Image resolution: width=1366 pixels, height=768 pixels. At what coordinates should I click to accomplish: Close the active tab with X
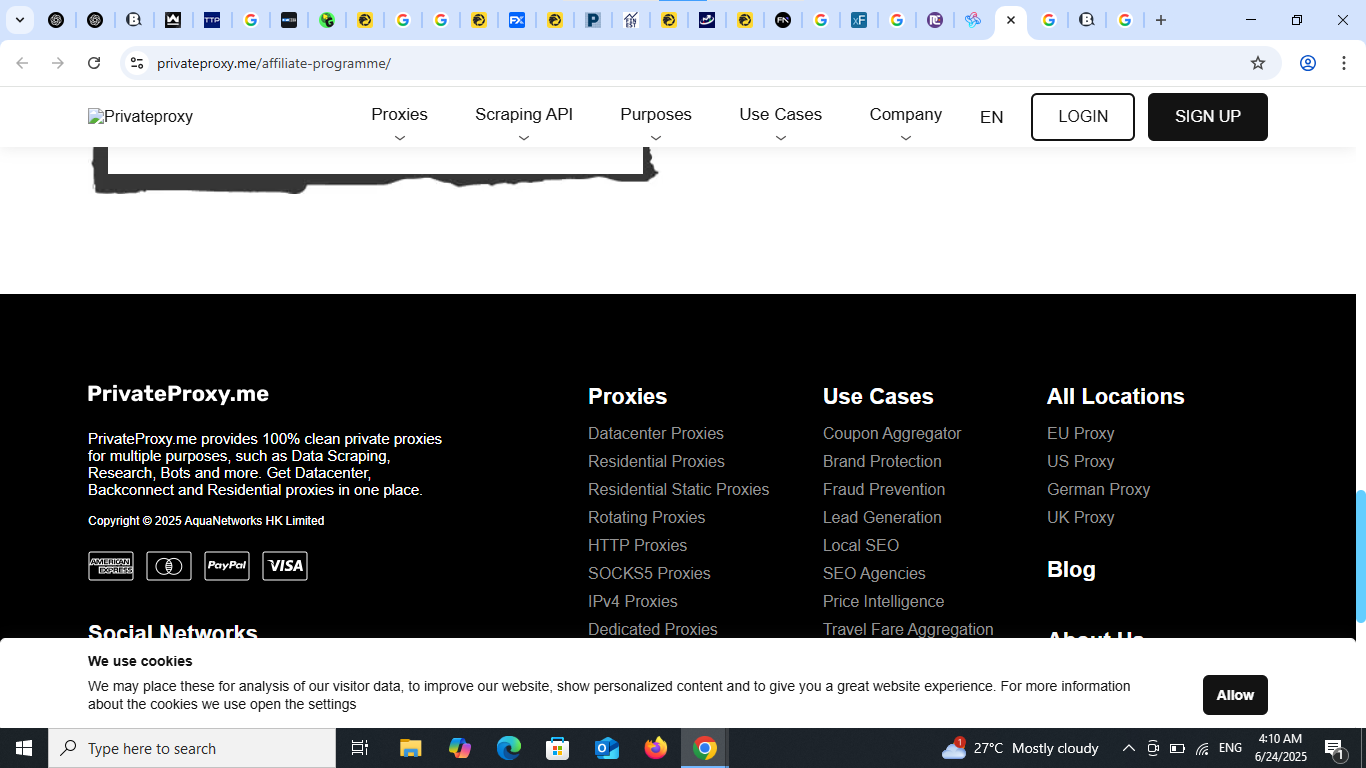tap(1011, 20)
